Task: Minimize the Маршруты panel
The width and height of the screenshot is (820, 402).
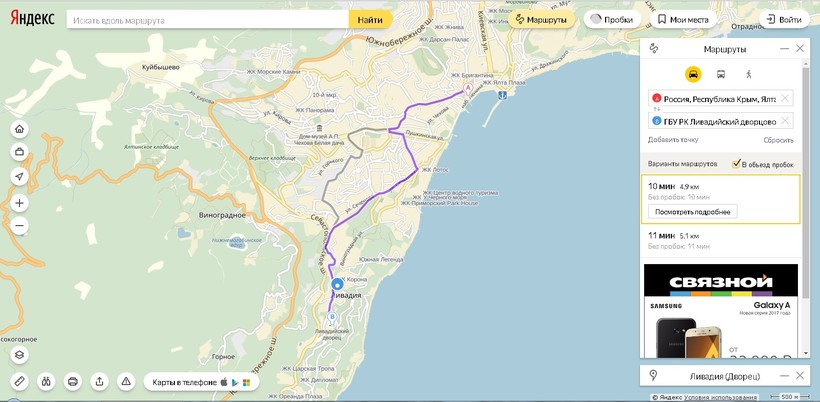Action: 784,48
